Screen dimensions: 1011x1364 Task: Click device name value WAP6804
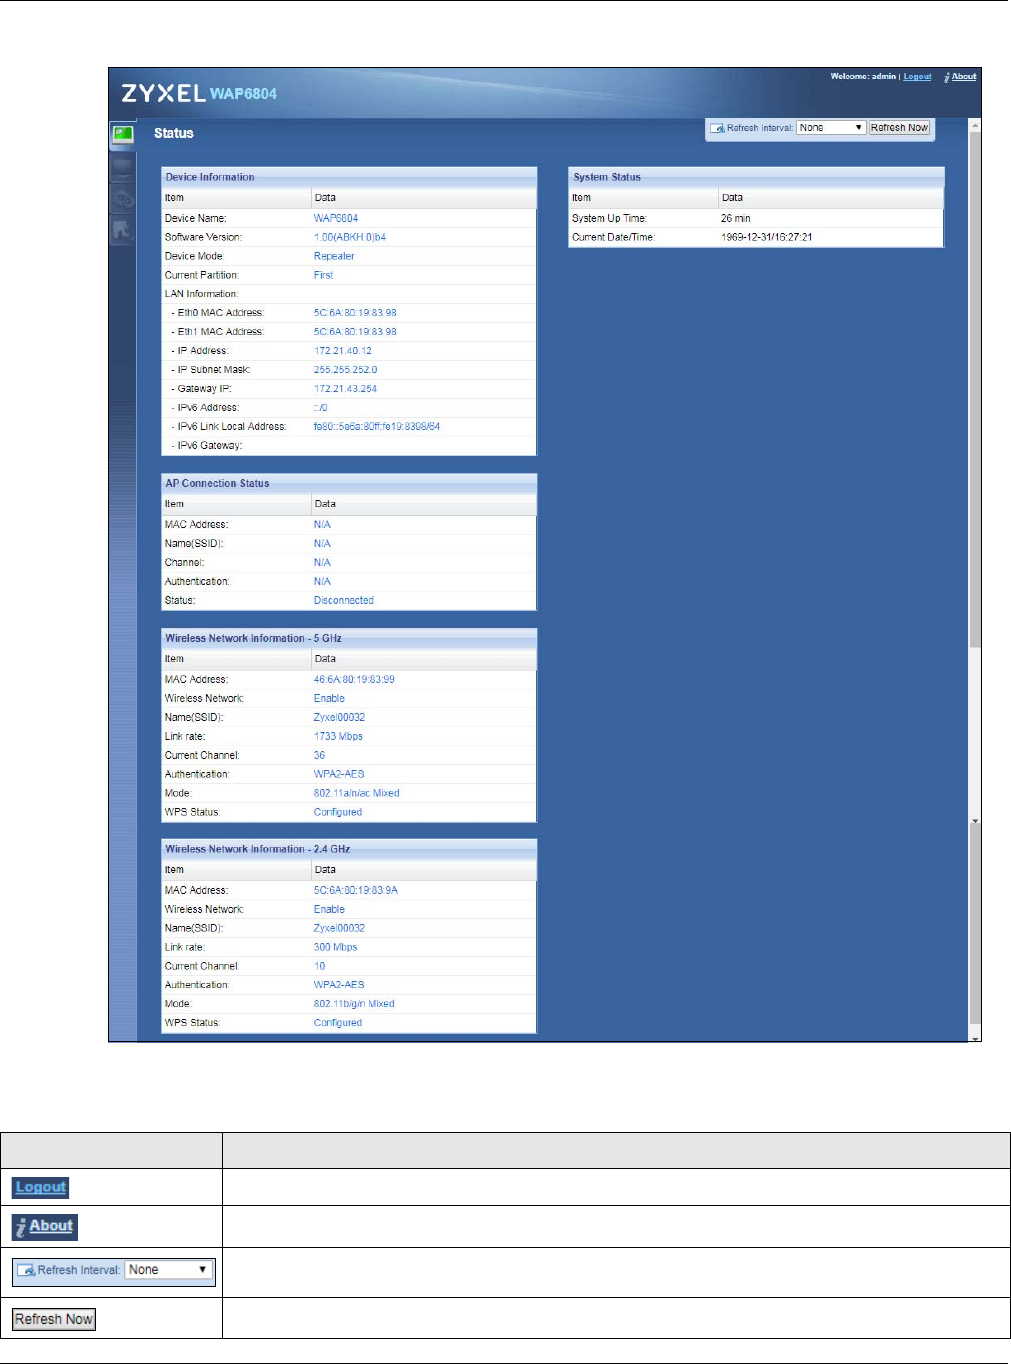click(336, 218)
